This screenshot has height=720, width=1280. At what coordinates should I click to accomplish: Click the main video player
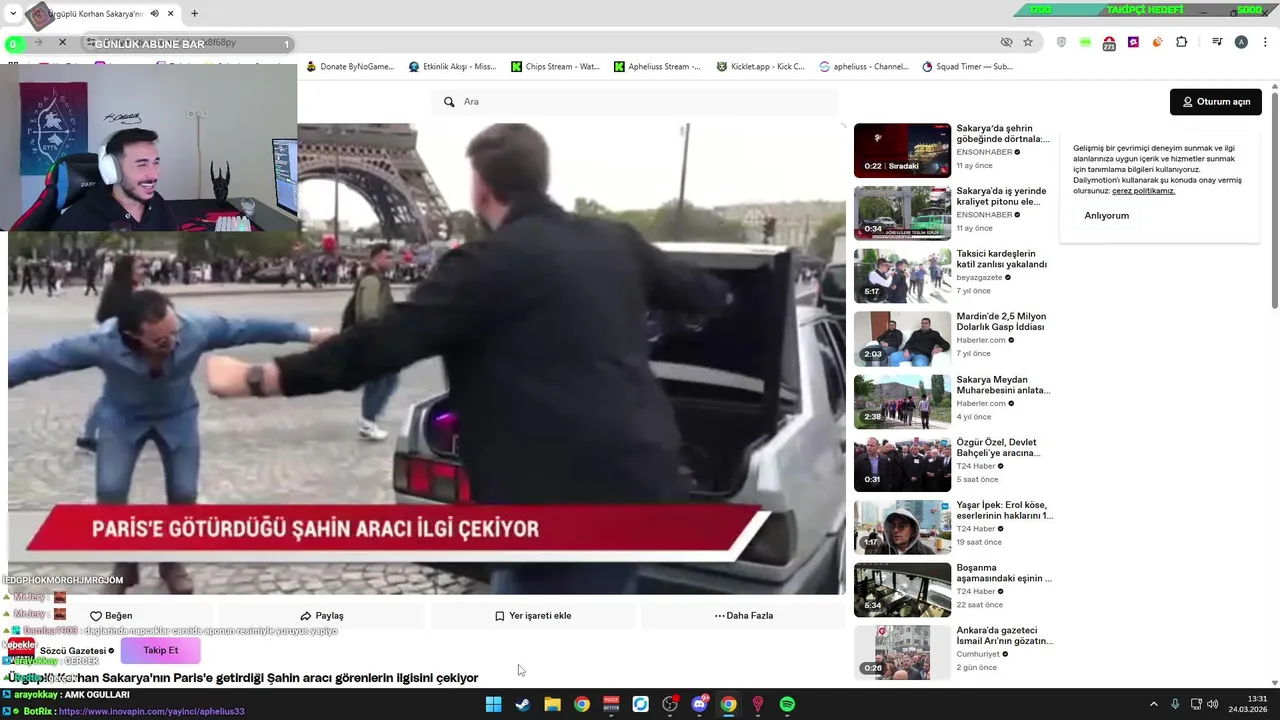pyautogui.click(x=427, y=358)
